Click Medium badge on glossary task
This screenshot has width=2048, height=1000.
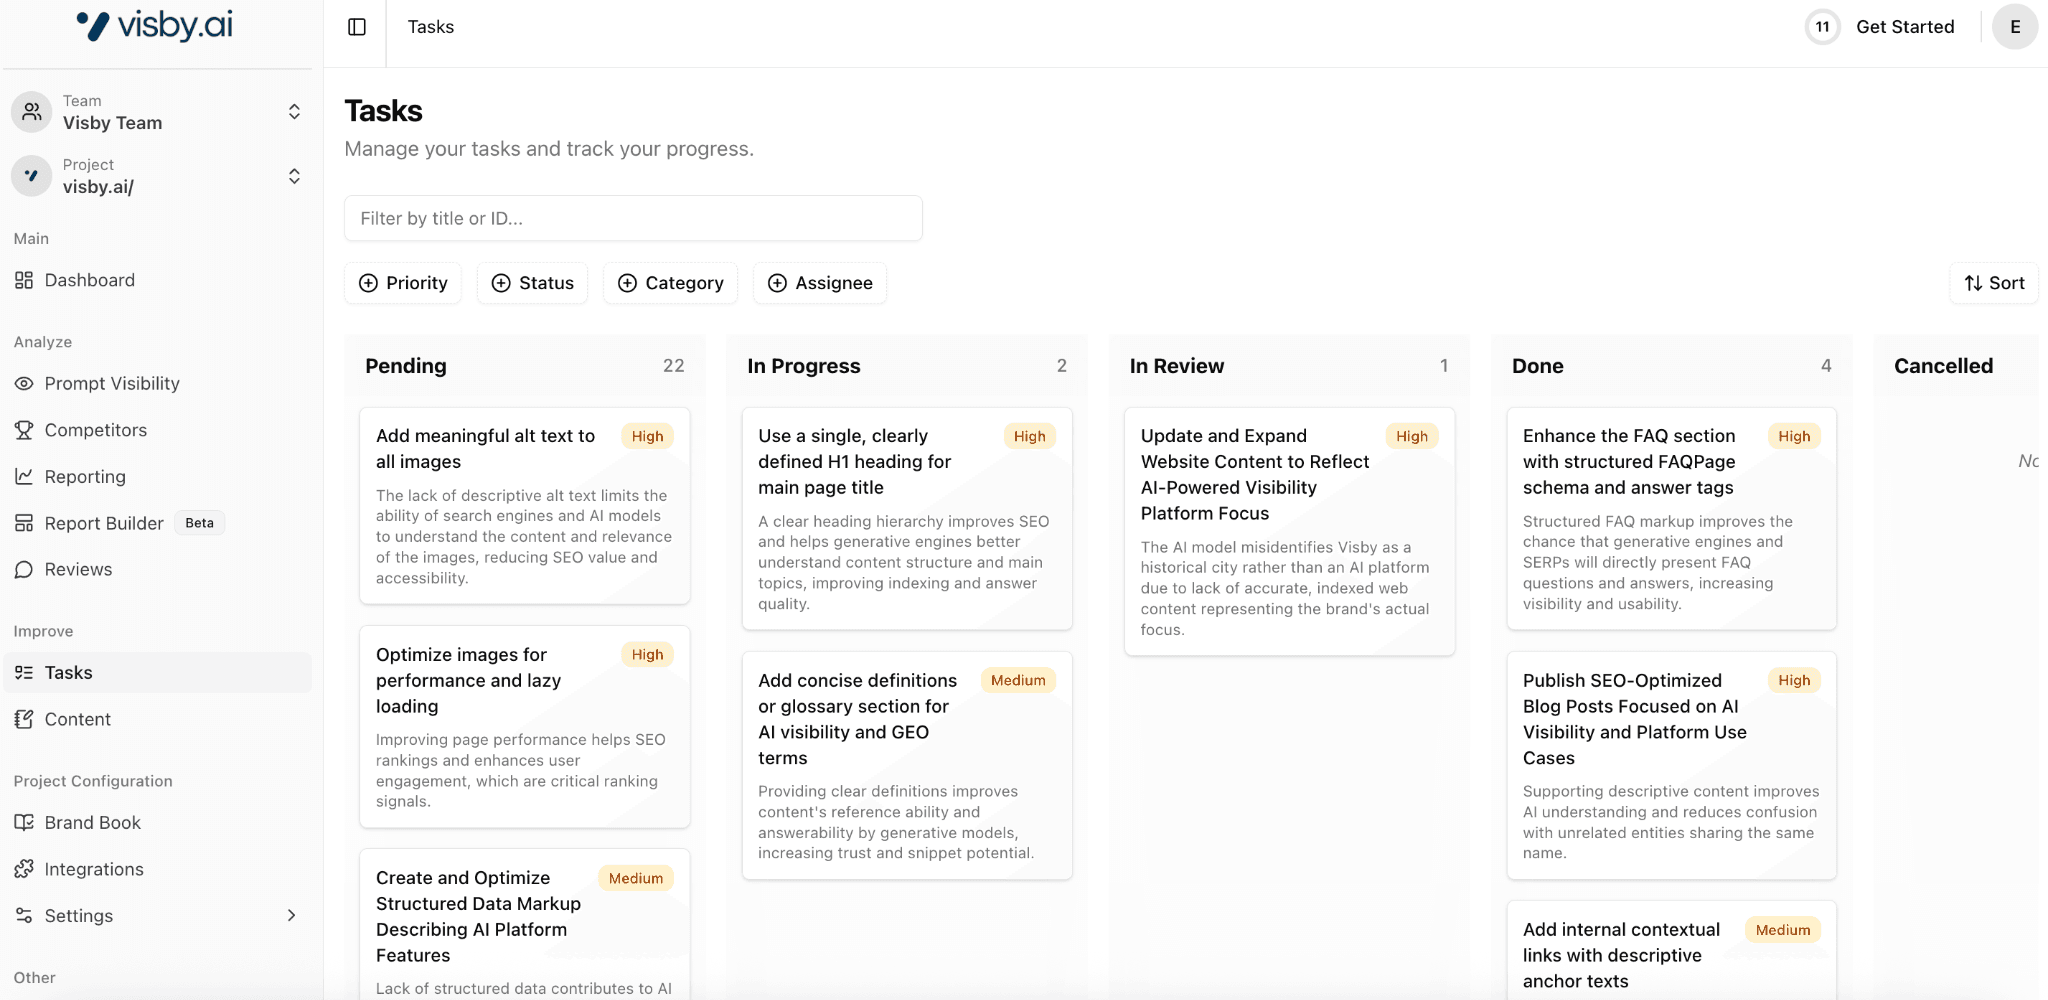(1018, 680)
